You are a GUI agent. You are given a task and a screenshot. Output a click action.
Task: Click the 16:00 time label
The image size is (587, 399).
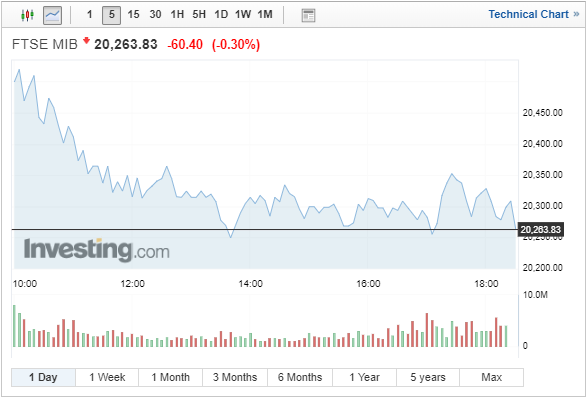point(368,284)
